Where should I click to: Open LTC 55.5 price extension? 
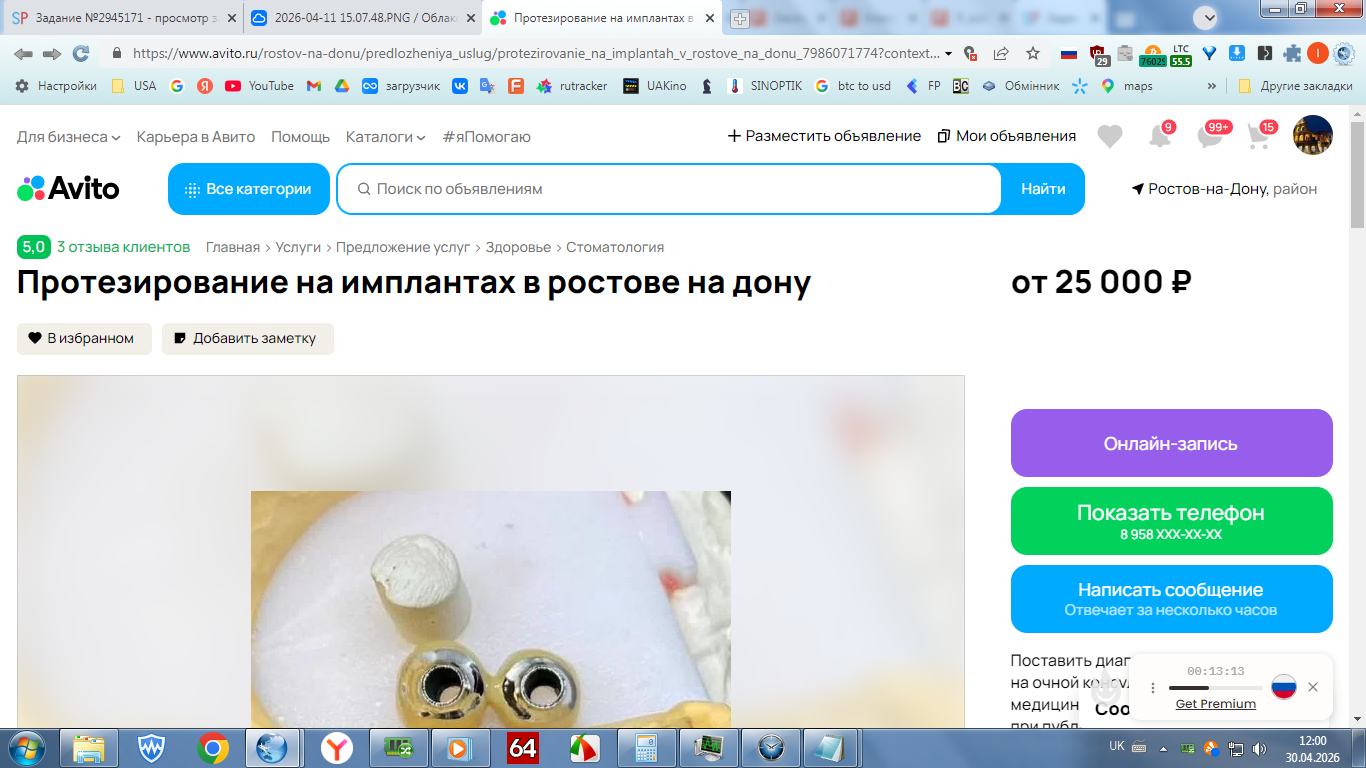(1181, 55)
